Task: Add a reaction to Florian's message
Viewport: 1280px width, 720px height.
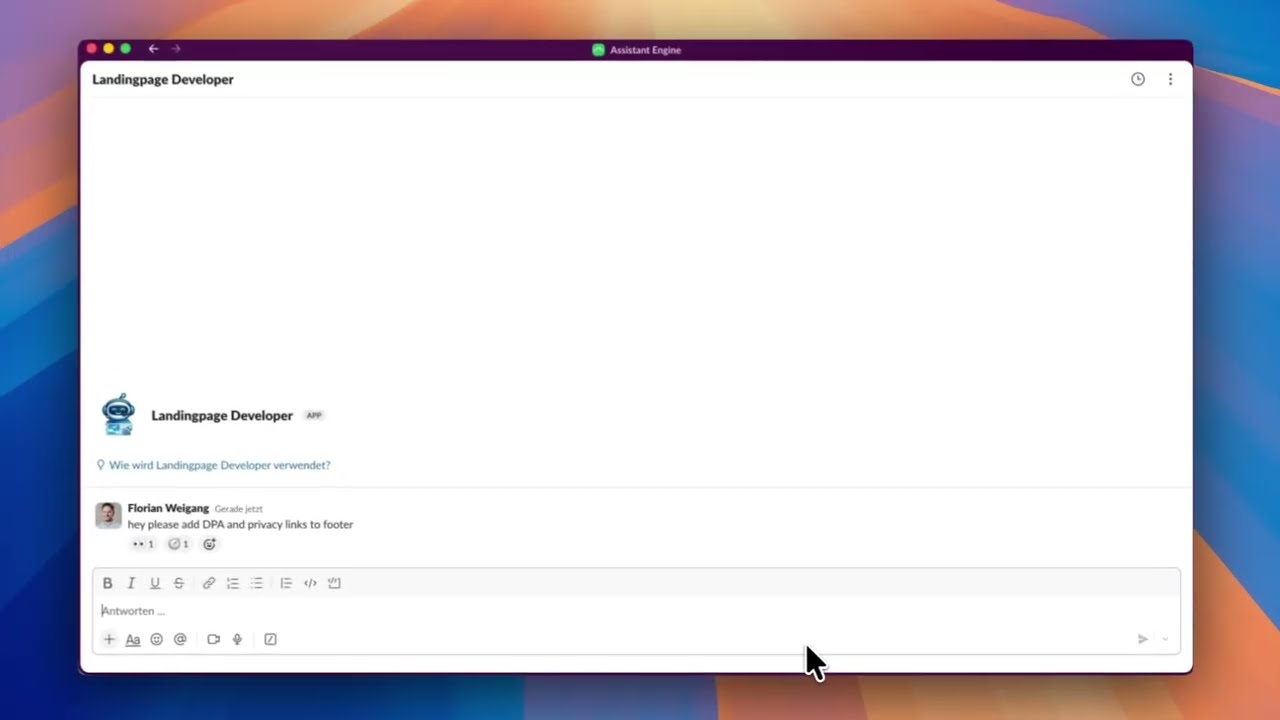Action: pos(209,544)
